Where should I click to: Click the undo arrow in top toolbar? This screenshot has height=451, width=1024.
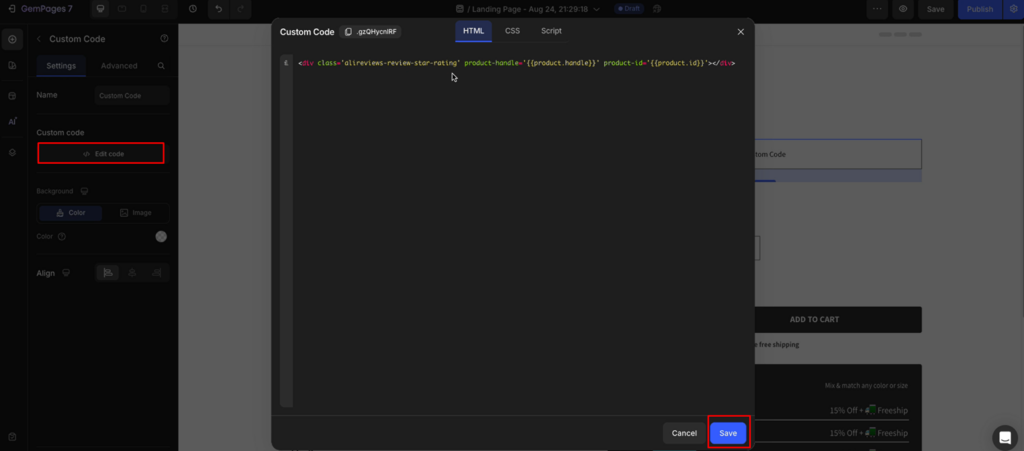pyautogui.click(x=218, y=9)
